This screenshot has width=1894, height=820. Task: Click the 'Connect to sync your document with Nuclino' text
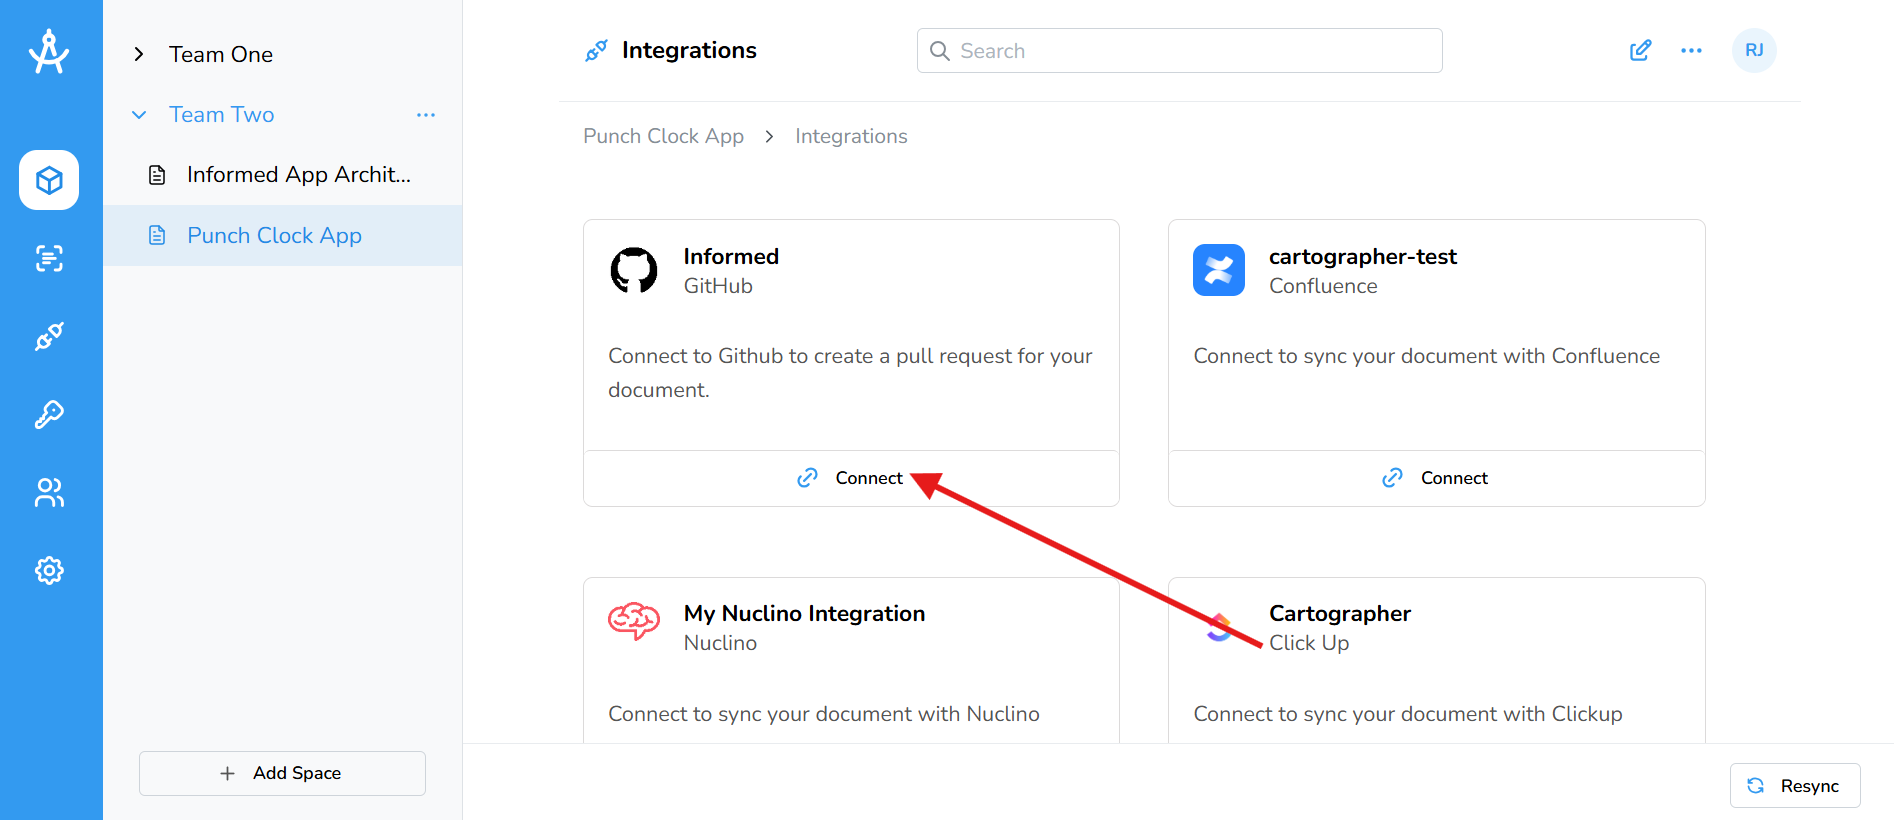click(824, 714)
